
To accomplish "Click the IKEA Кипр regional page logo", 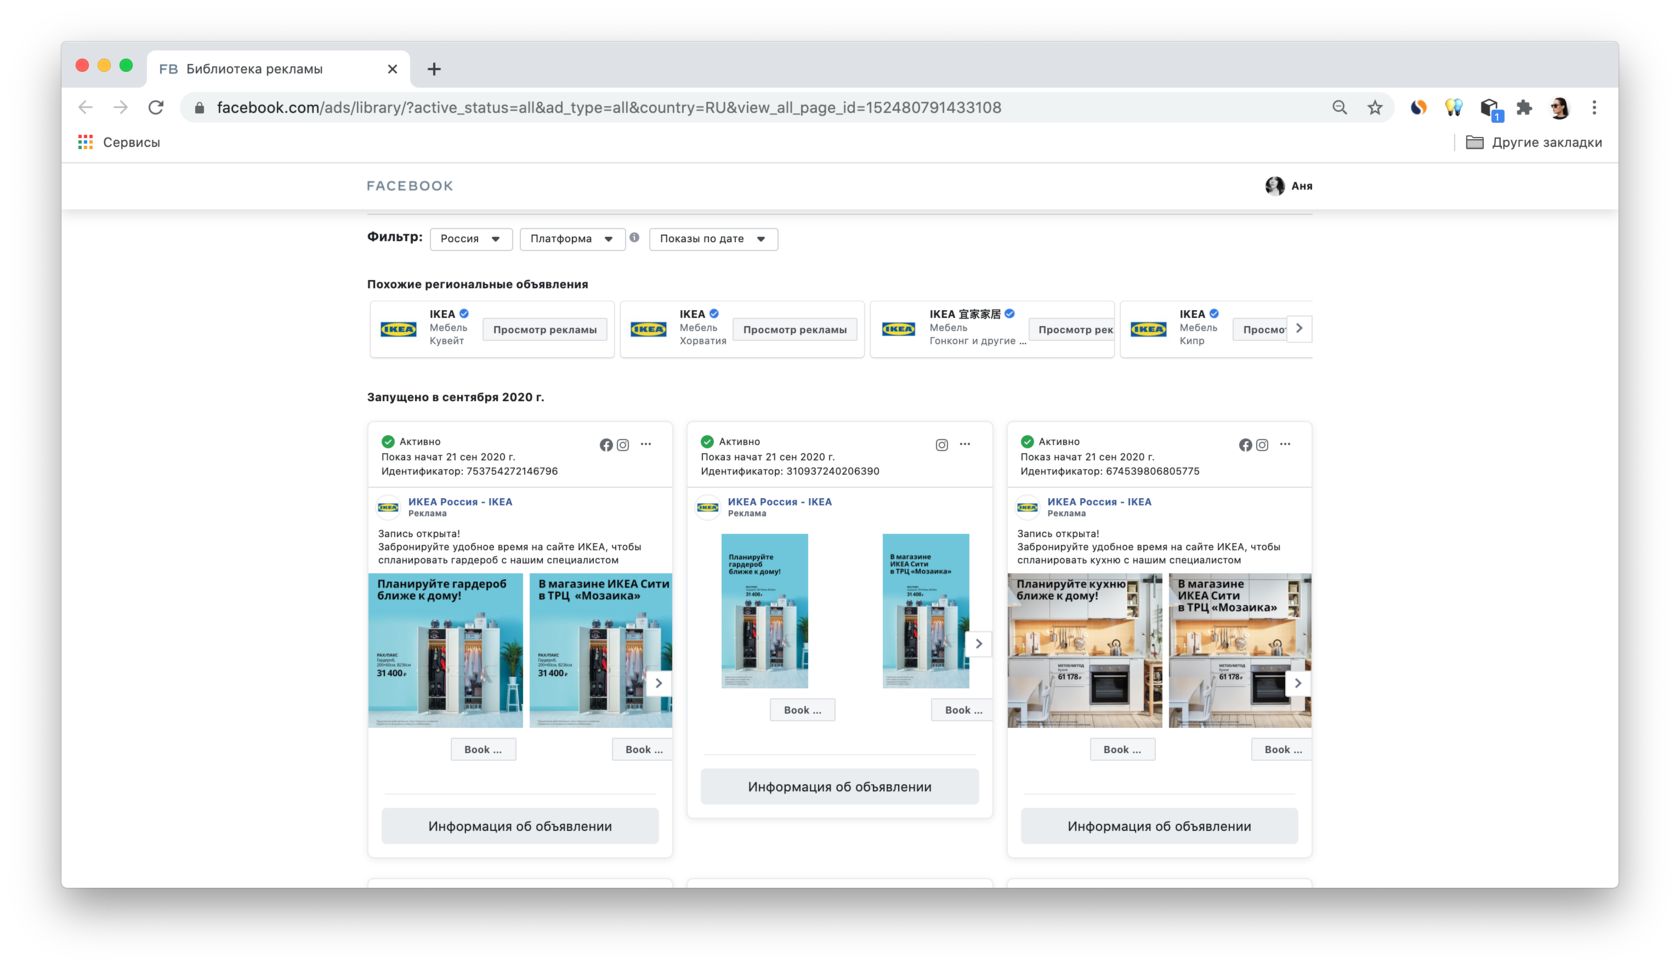I will point(1149,329).
